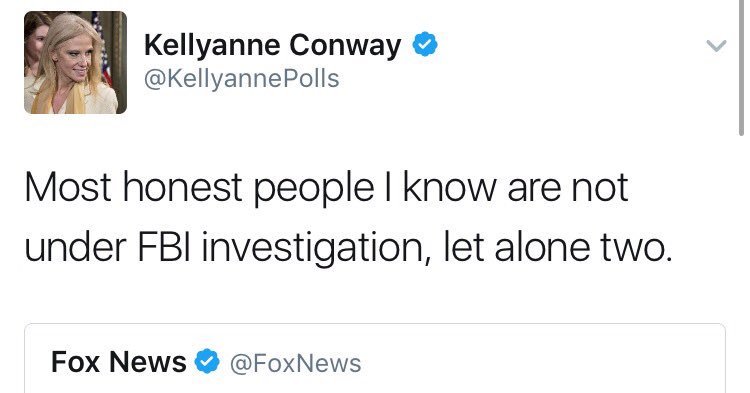The image size is (750, 393).
Task: Open Kellyanne Conway's profile photo
Action: 76,63
